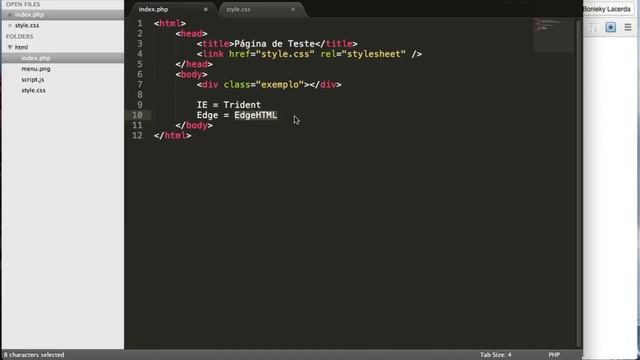
Task: Change the PHP syntax selector
Action: click(x=554, y=355)
